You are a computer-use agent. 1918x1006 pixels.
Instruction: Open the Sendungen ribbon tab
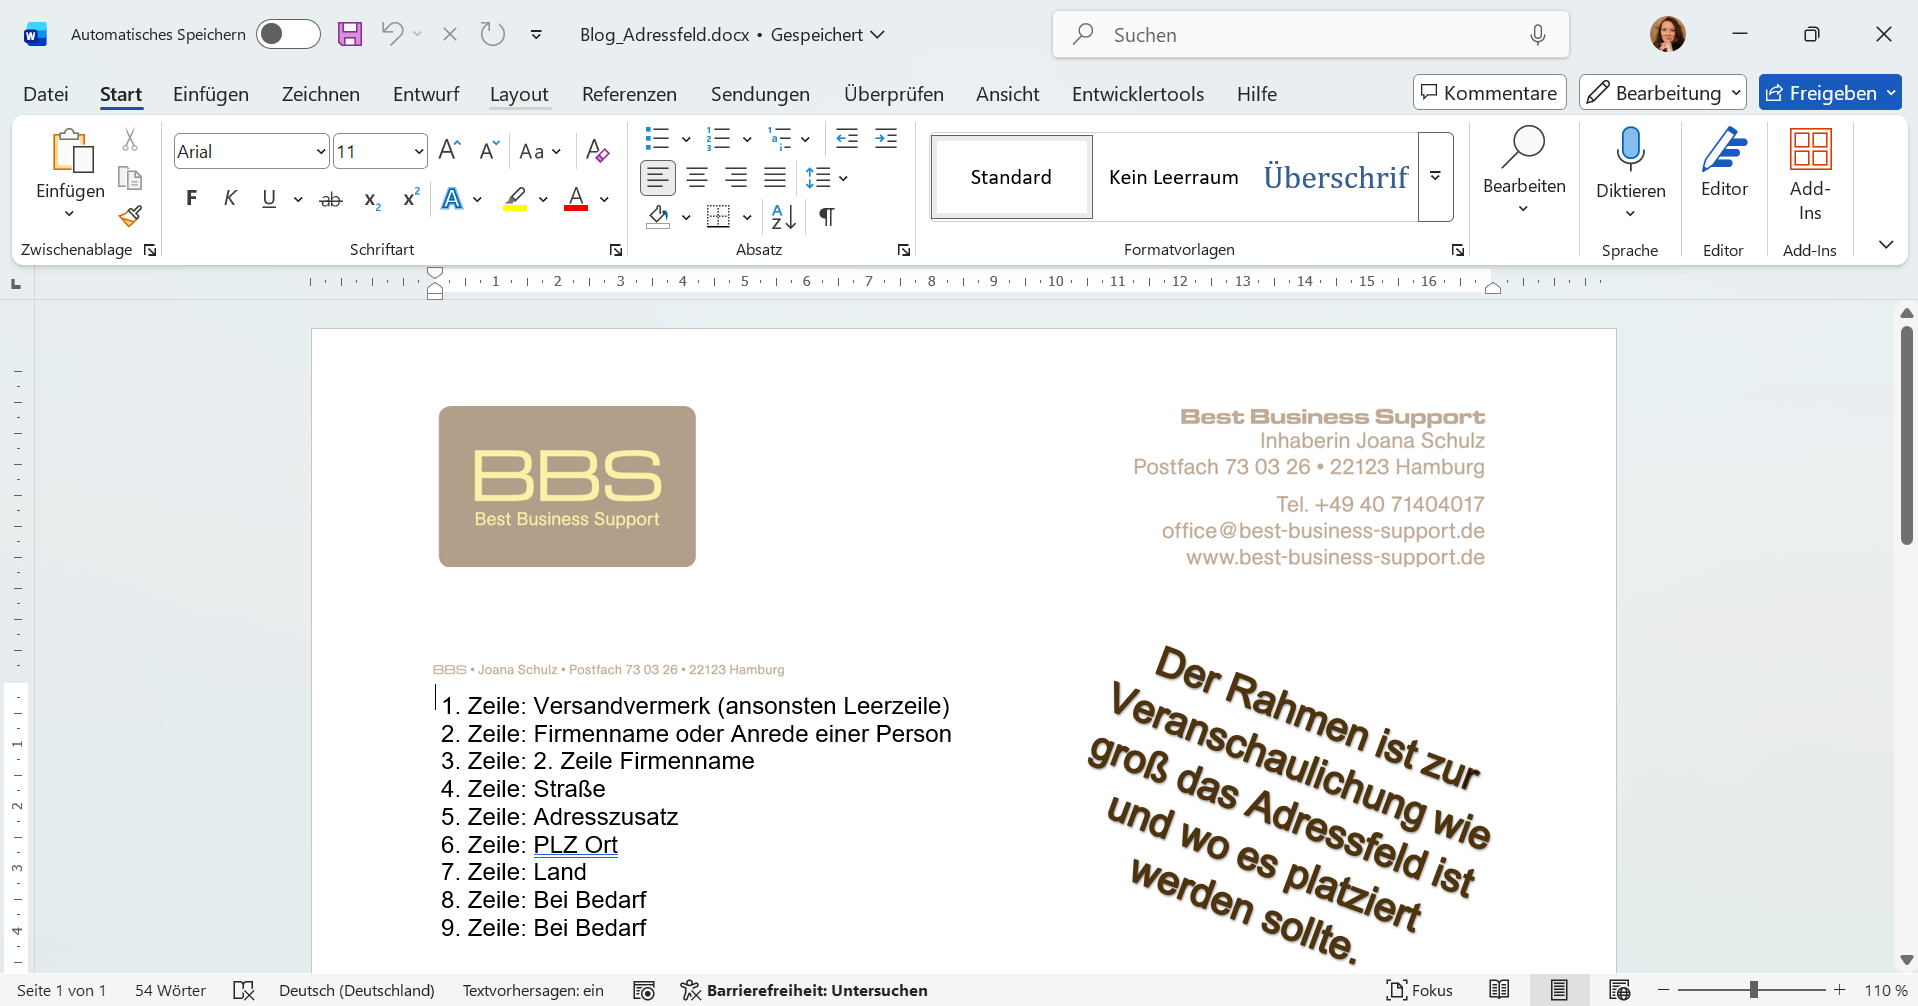pyautogui.click(x=760, y=93)
